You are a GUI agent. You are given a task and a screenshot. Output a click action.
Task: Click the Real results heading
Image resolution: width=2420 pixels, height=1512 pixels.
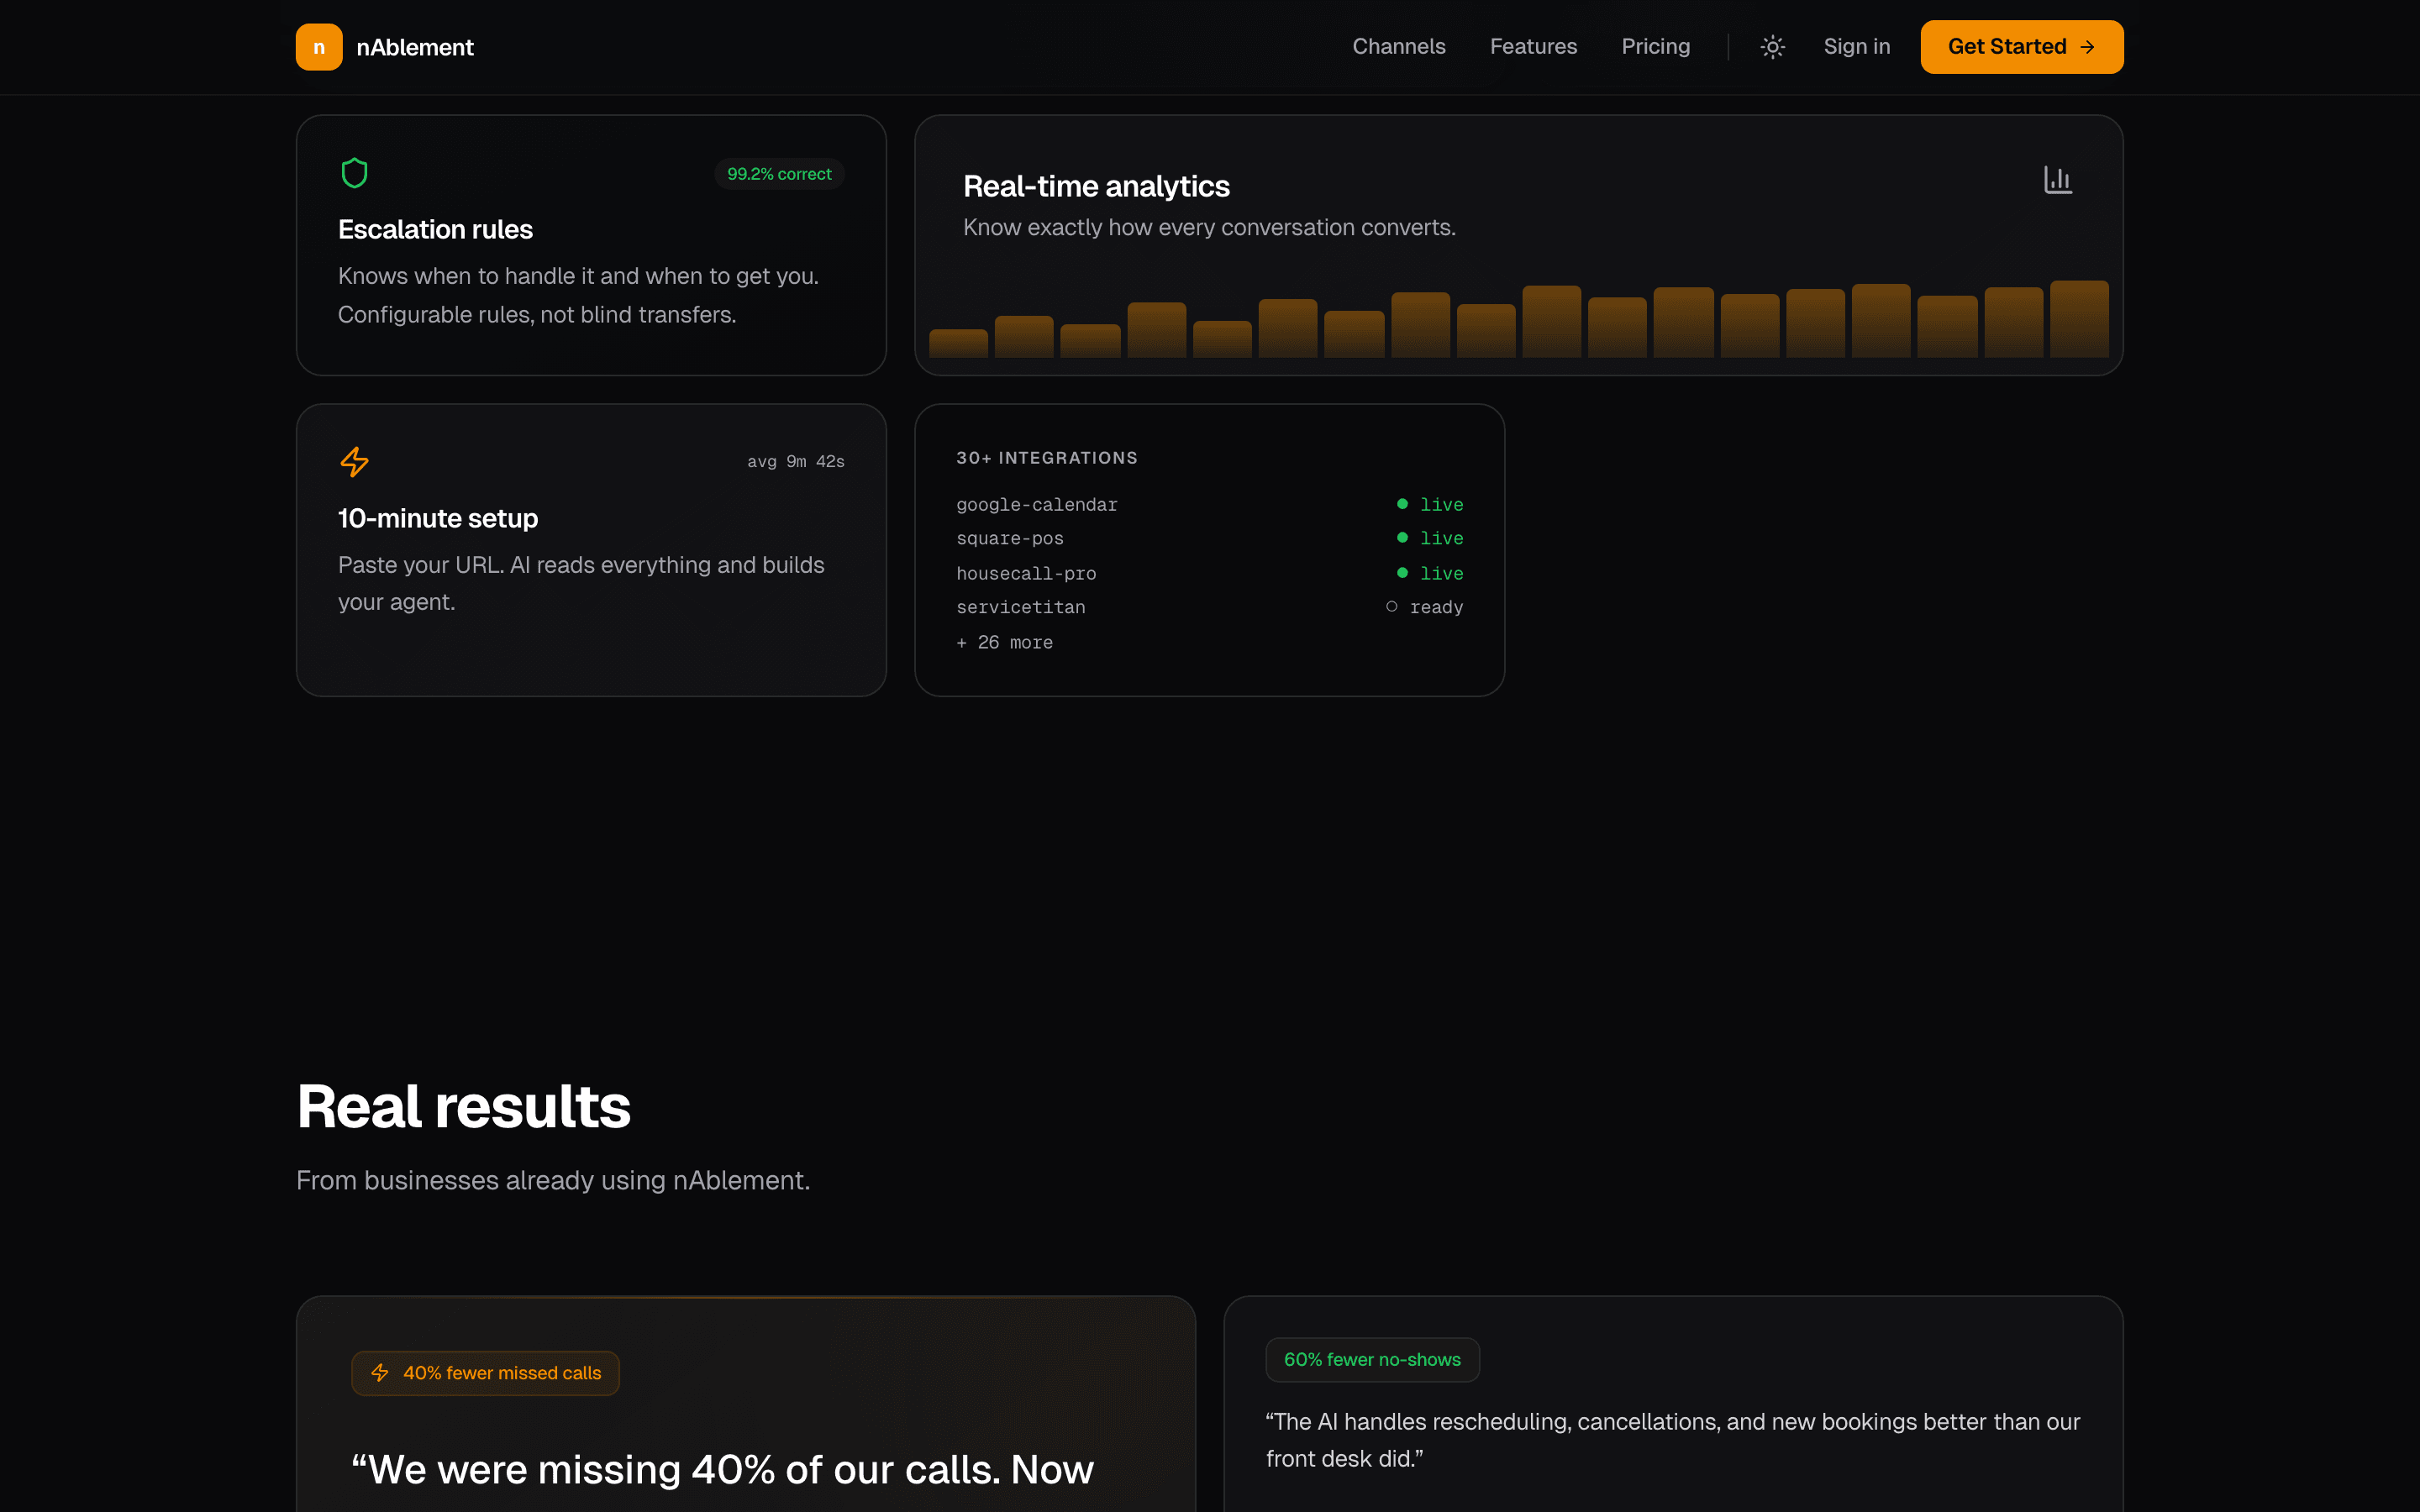[x=464, y=1106]
